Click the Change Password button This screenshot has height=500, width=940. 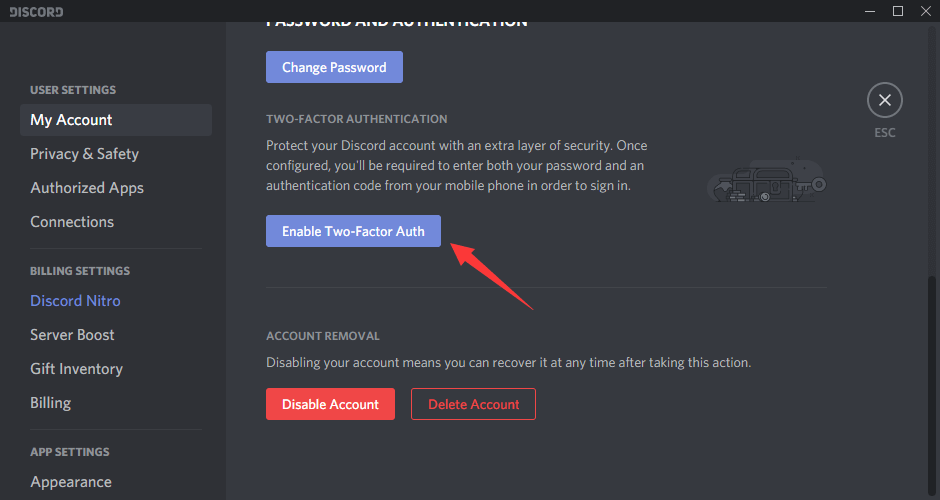coord(334,68)
